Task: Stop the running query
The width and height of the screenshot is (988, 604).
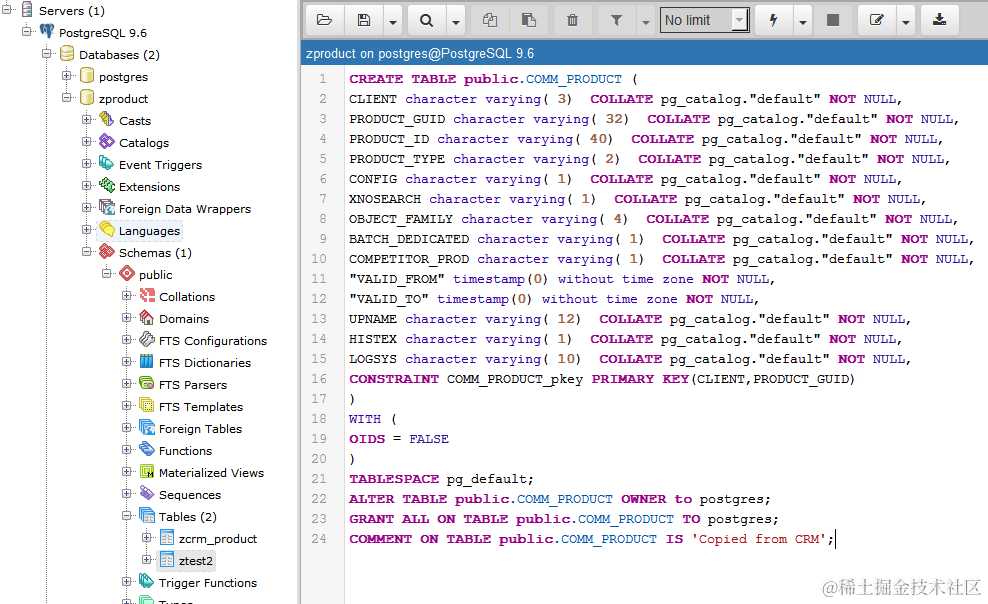Action: [833, 19]
